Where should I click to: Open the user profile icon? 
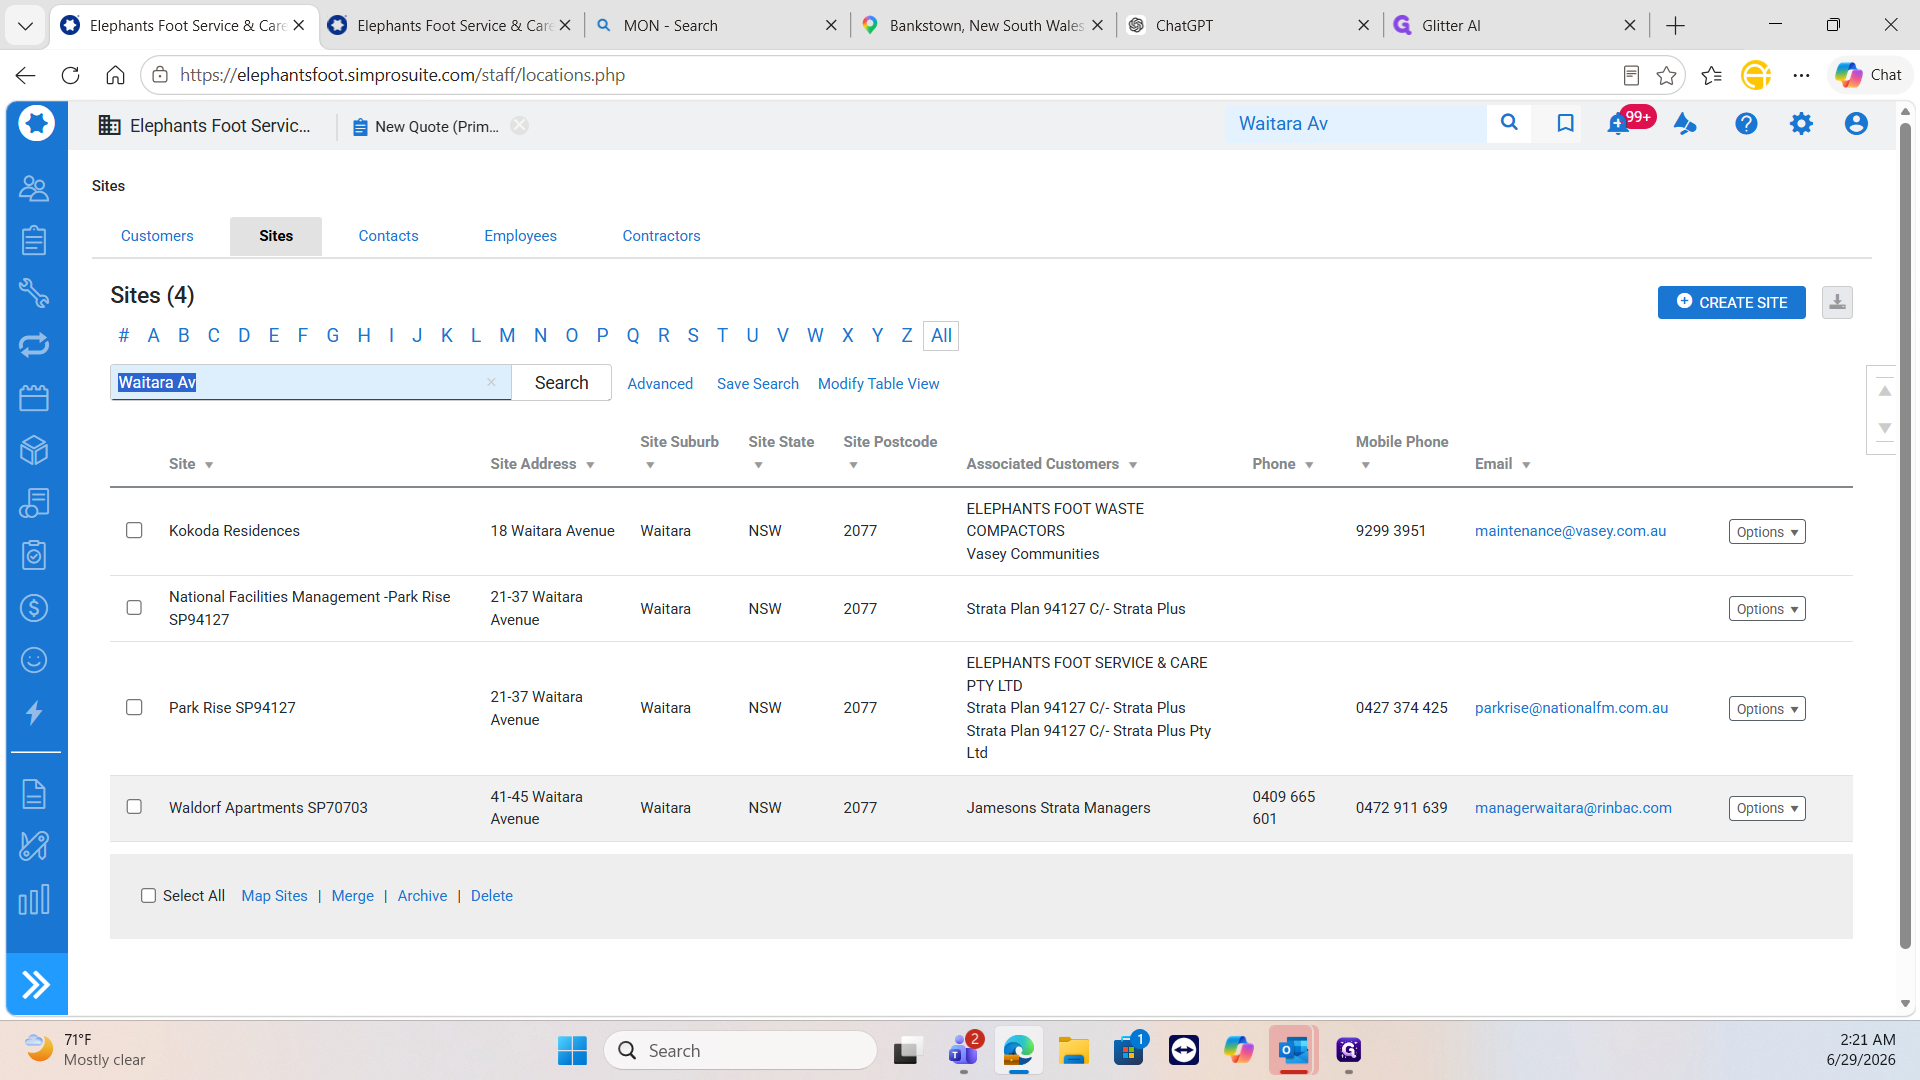pyautogui.click(x=1856, y=123)
